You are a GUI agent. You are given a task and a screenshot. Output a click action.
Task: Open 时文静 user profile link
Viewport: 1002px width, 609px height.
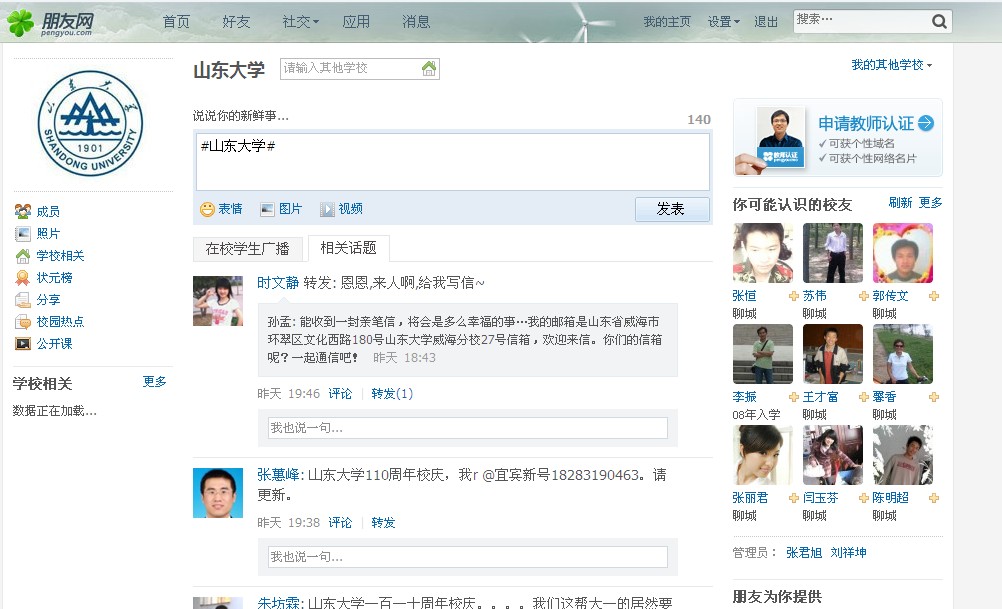pyautogui.click(x=278, y=282)
